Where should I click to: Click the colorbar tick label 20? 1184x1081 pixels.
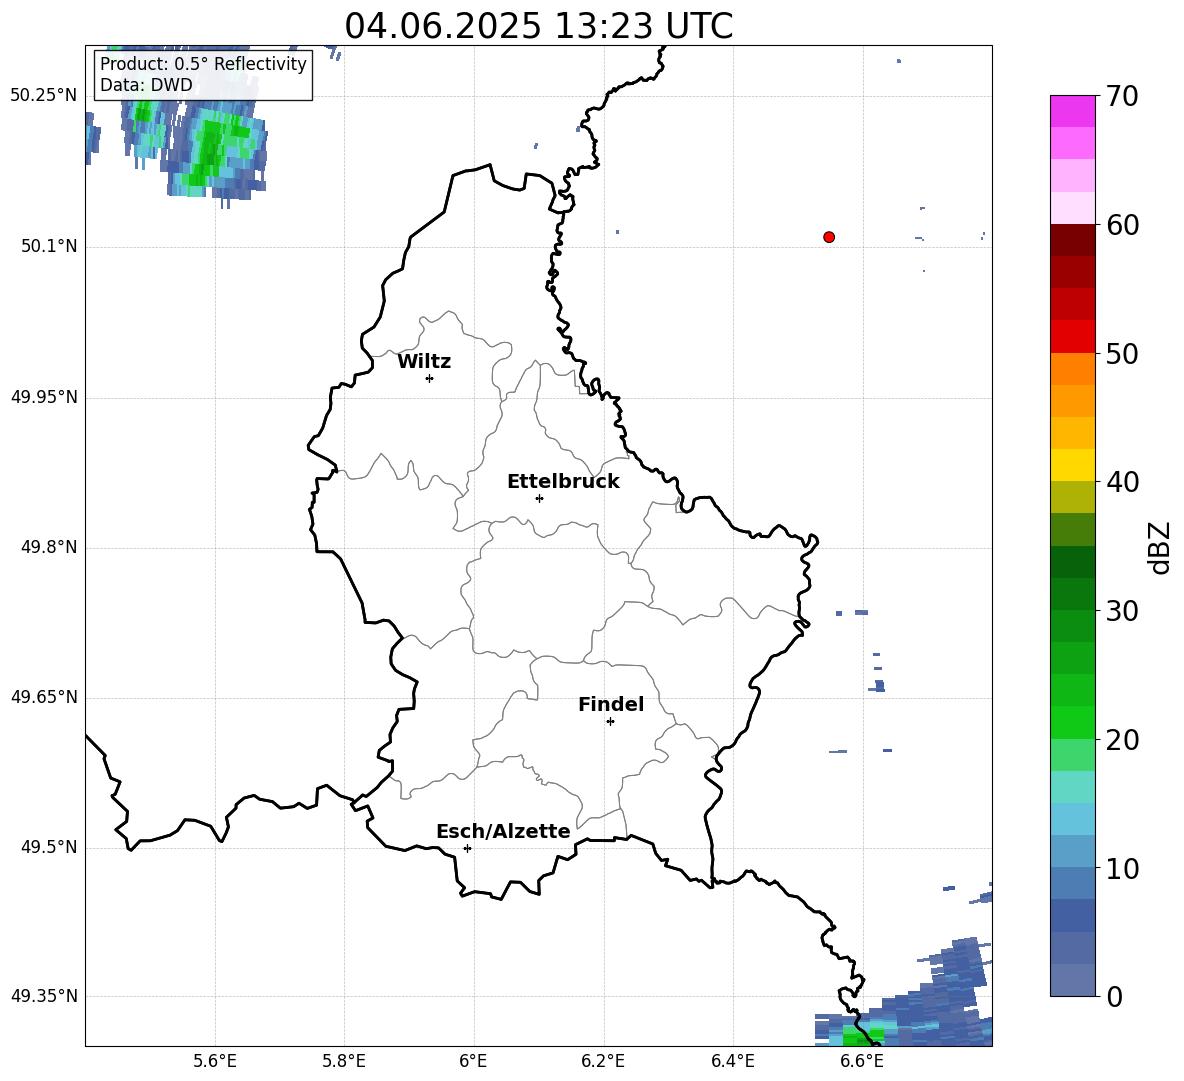1122,739
